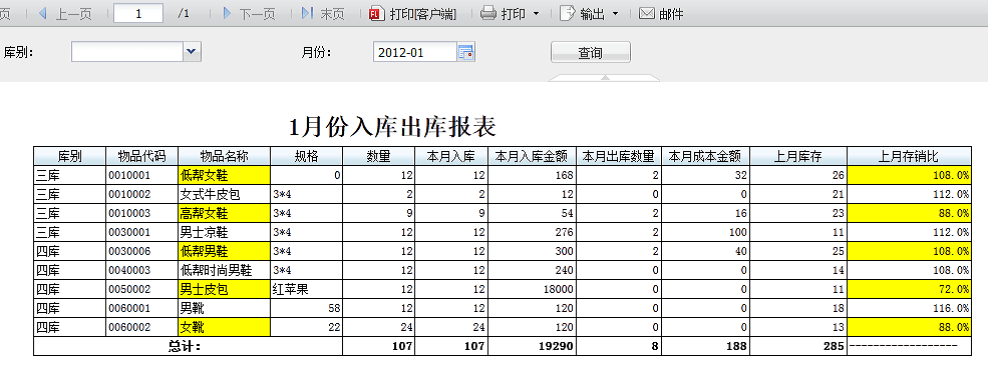Click item code 0010002
This screenshot has width=988, height=373.
click(x=142, y=194)
